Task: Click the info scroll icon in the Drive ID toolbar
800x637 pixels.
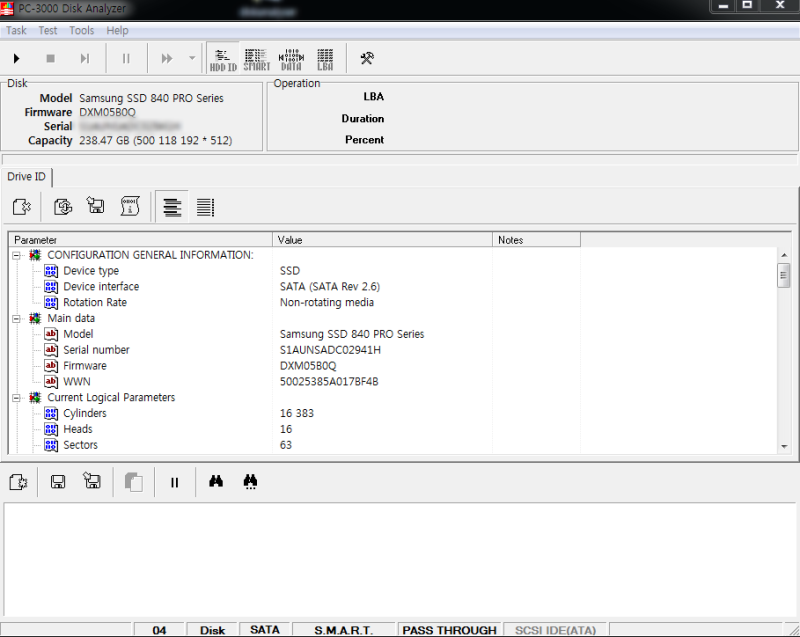Action: click(130, 206)
